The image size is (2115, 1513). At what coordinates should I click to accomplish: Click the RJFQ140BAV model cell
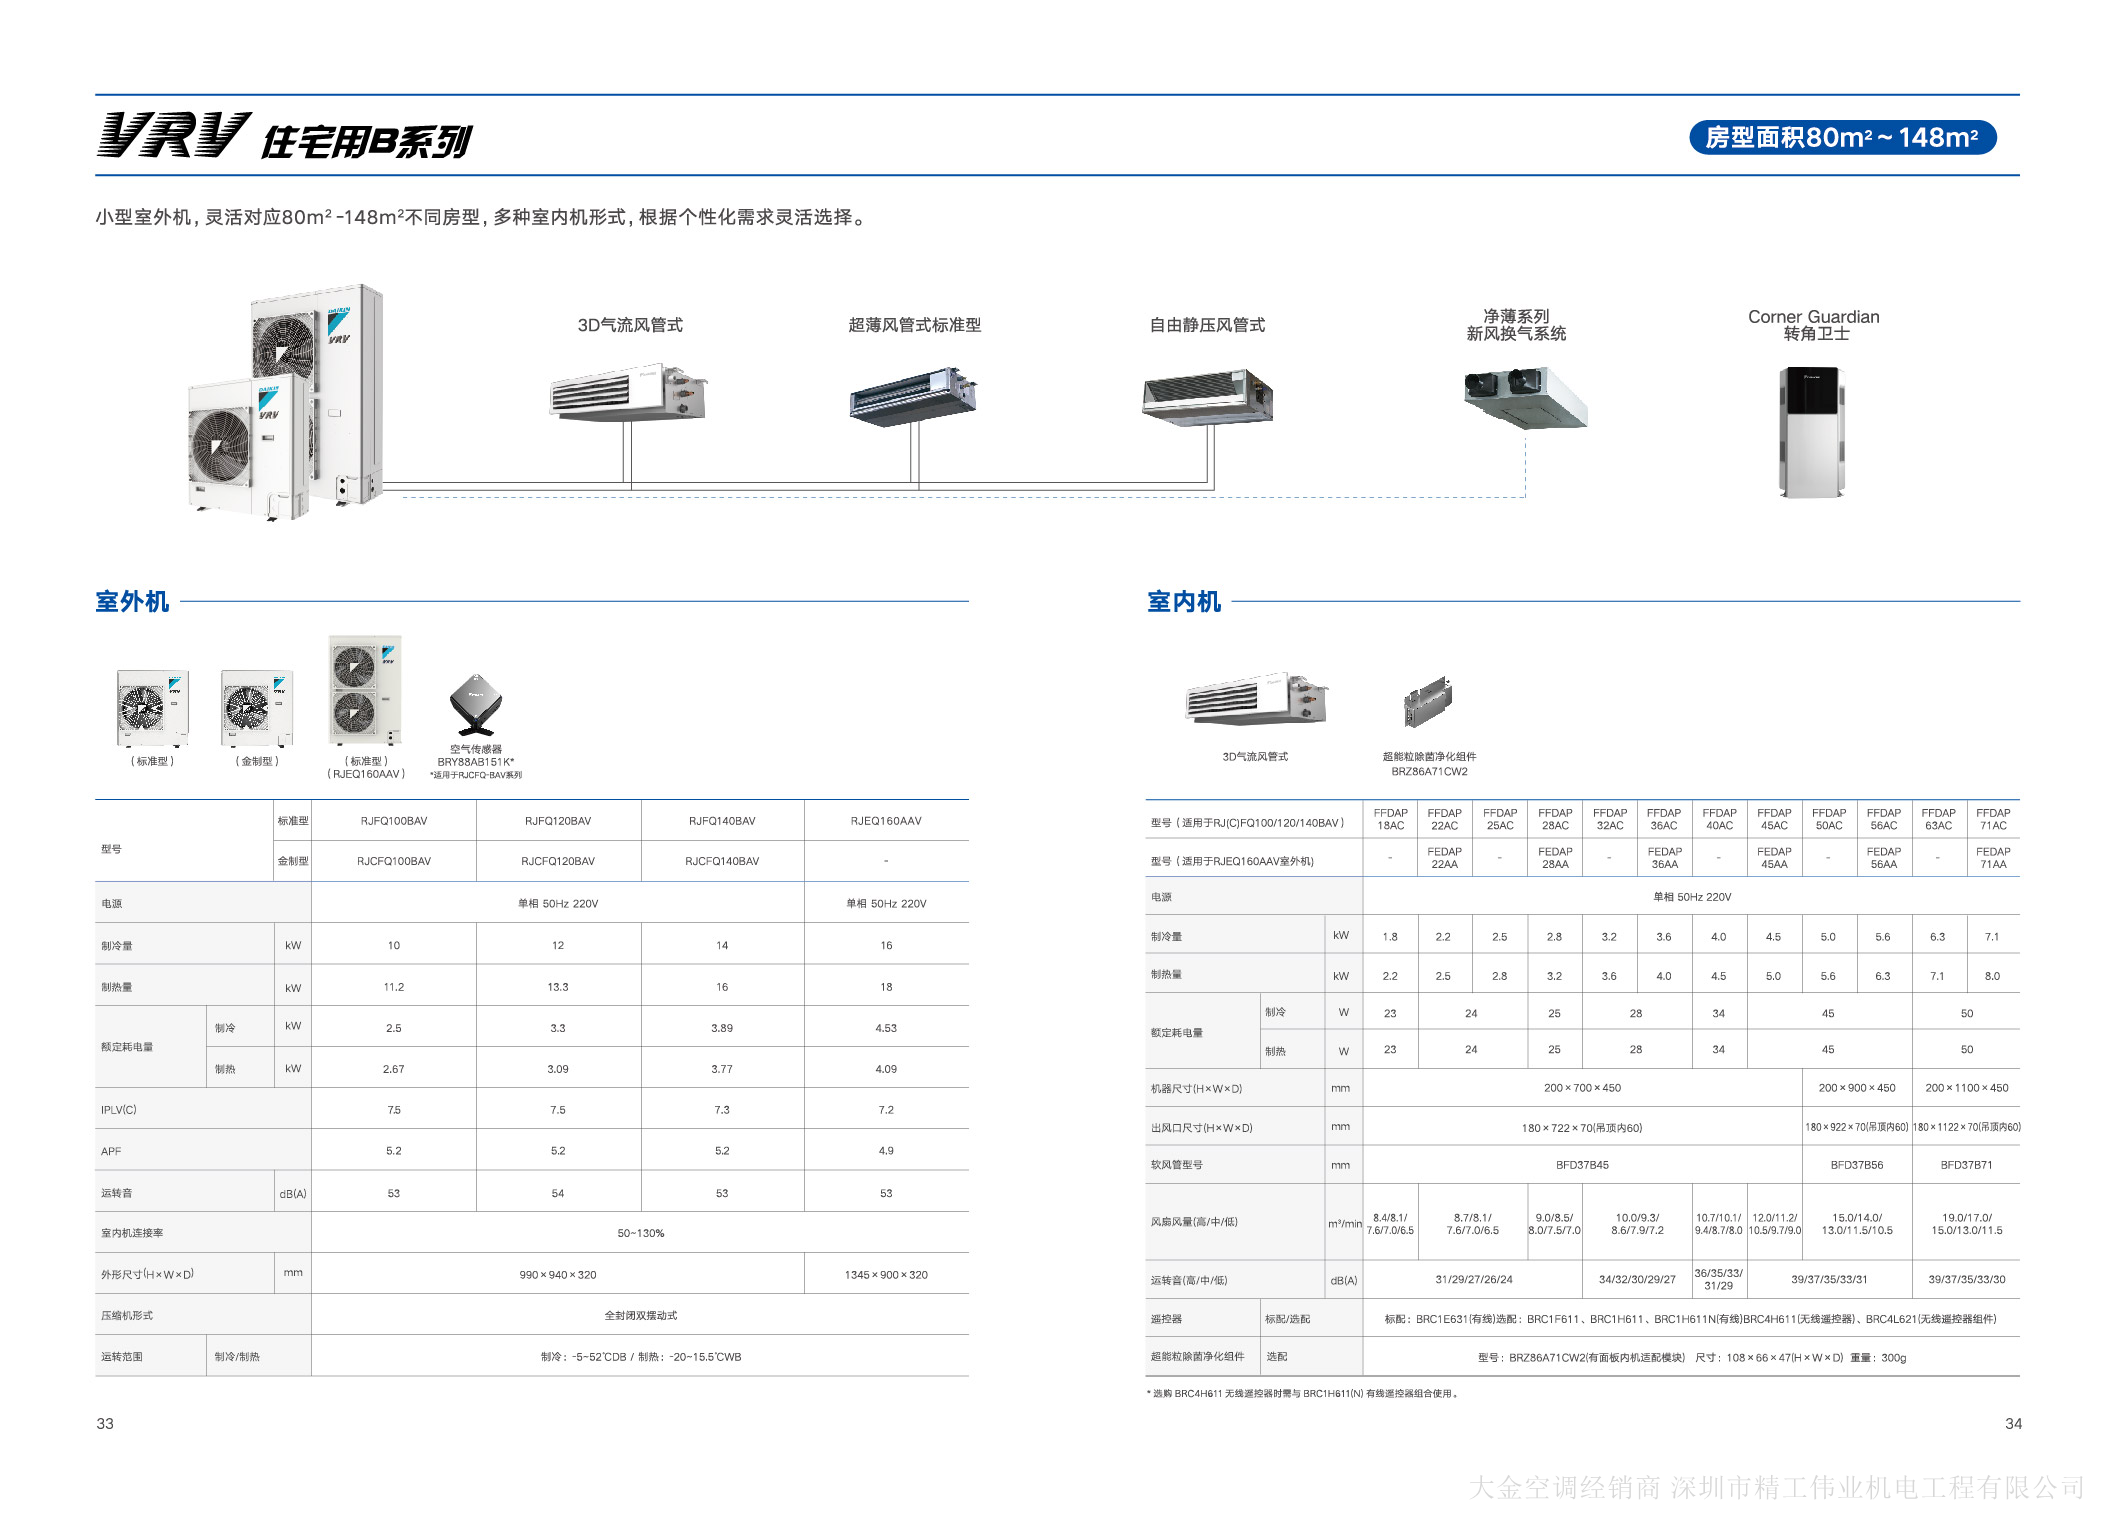(x=722, y=821)
